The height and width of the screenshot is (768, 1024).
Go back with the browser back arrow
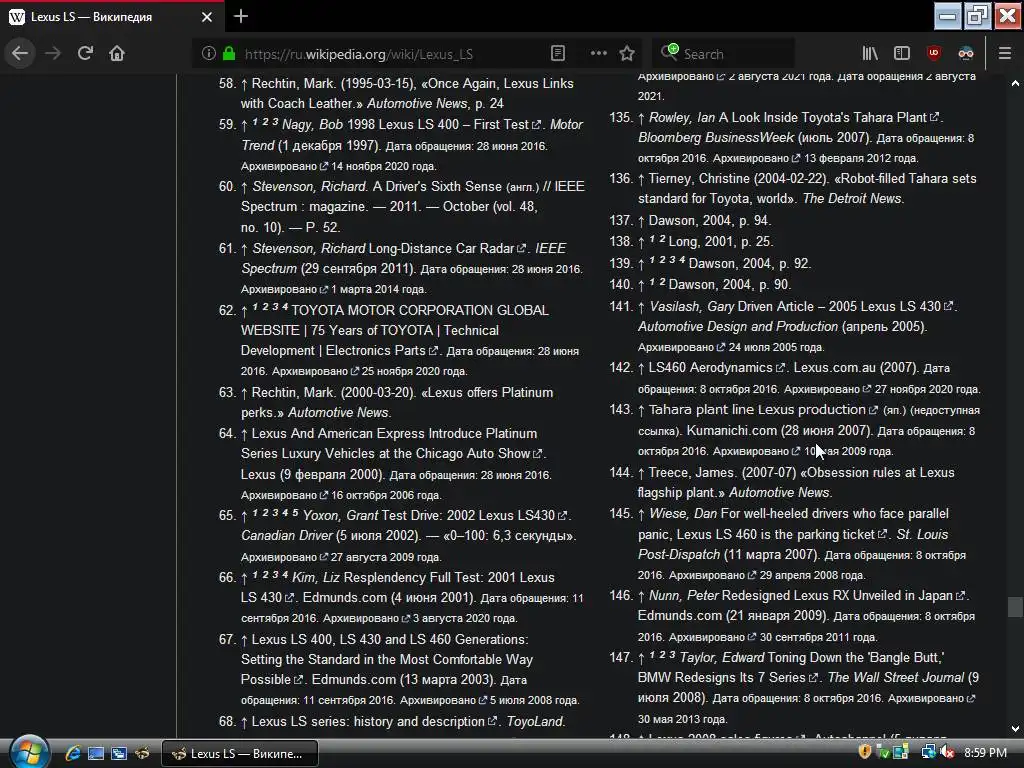pyautogui.click(x=20, y=53)
